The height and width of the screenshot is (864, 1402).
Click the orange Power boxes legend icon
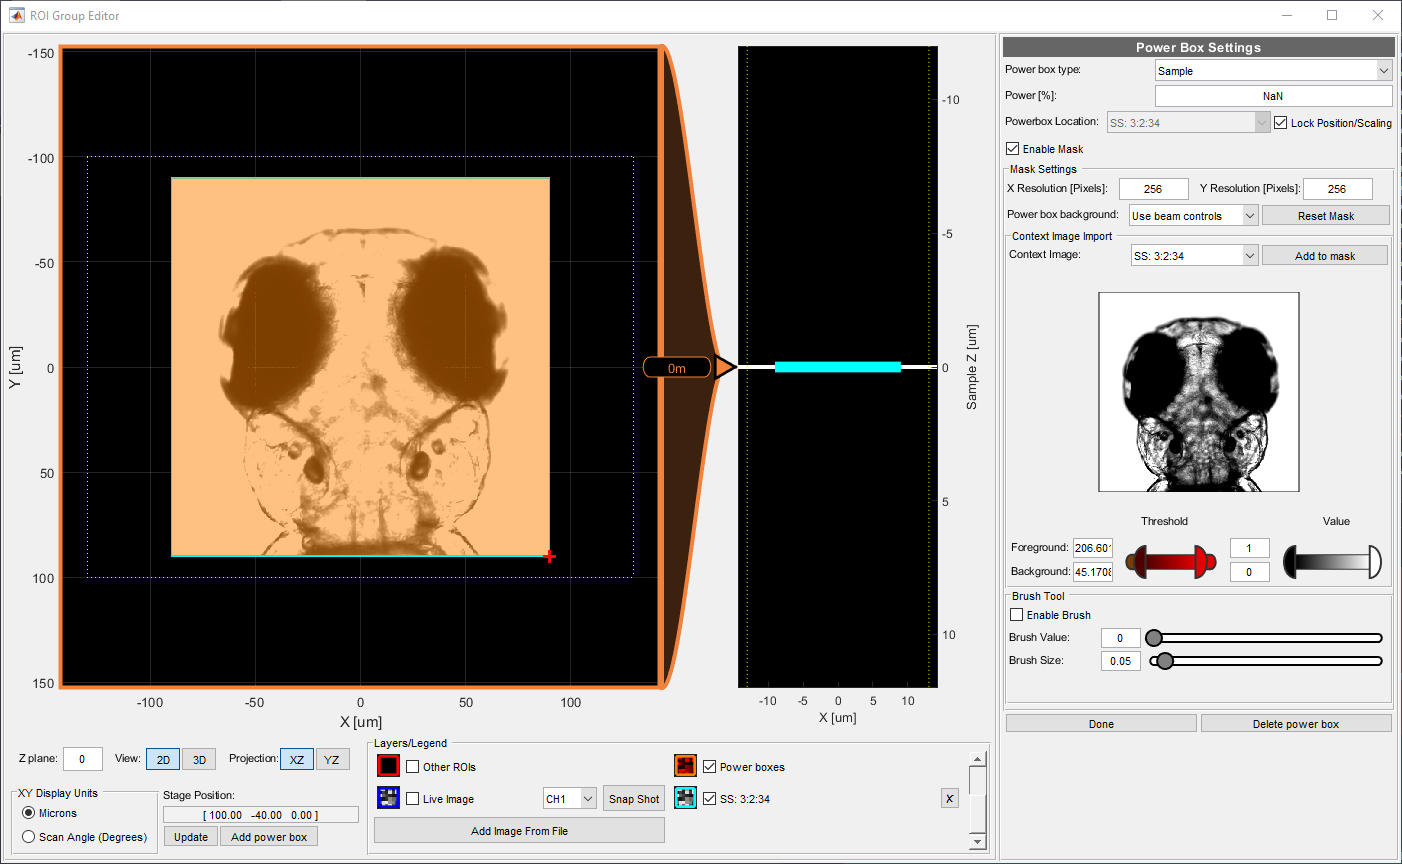pyautogui.click(x=685, y=765)
